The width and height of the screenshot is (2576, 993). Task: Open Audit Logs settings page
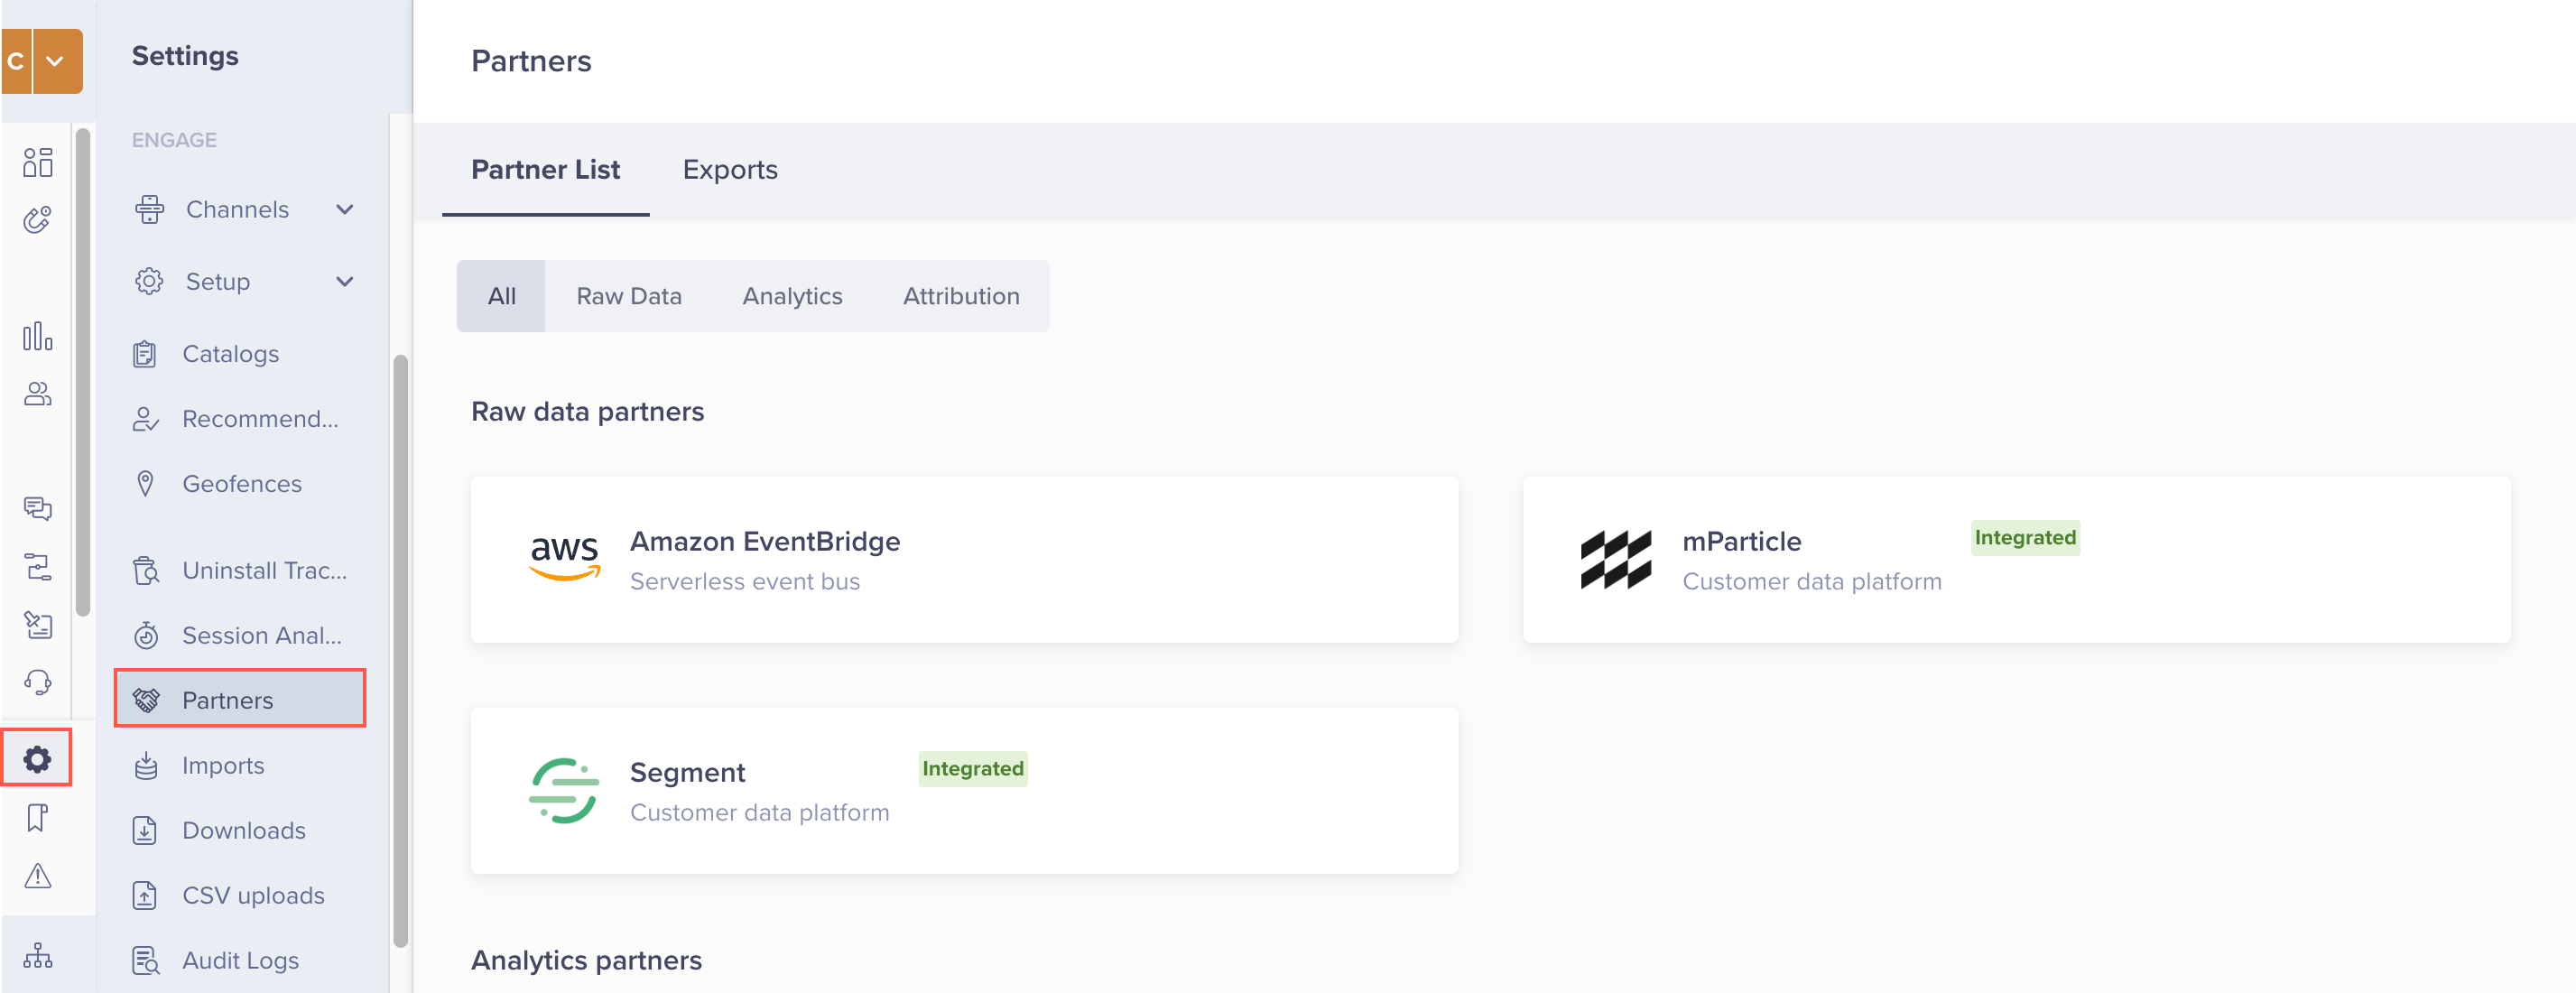240,960
